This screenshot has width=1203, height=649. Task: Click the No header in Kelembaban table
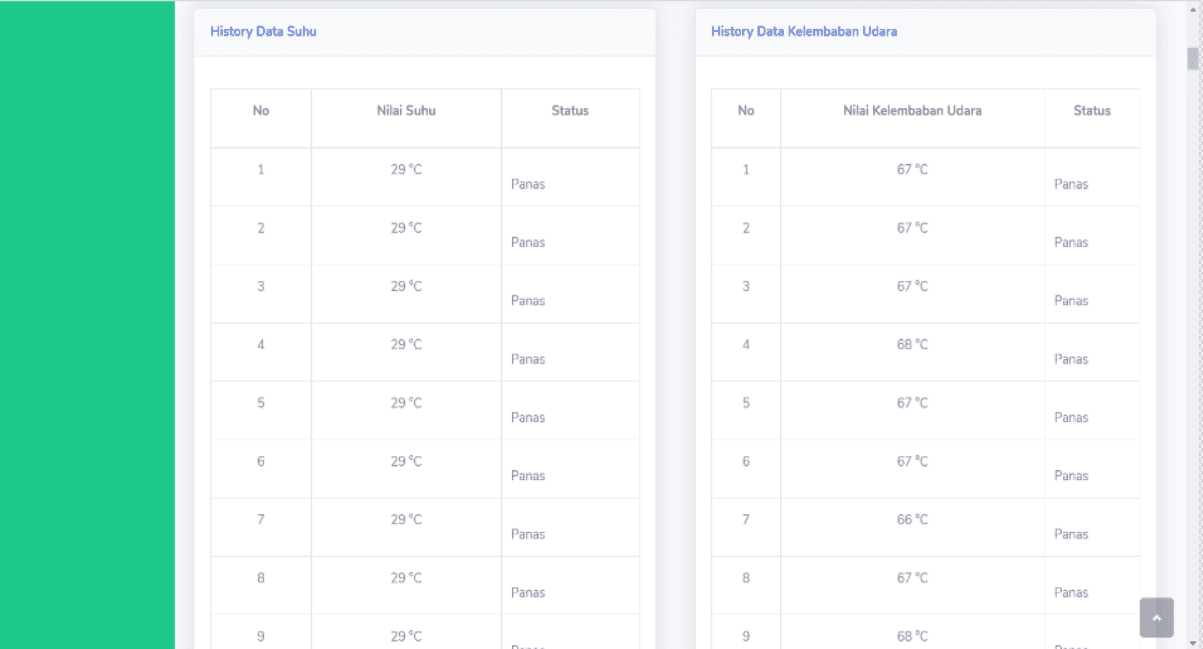[746, 111]
